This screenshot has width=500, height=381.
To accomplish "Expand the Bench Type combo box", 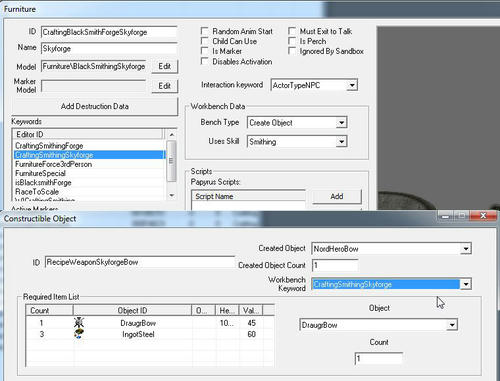I will (341, 123).
